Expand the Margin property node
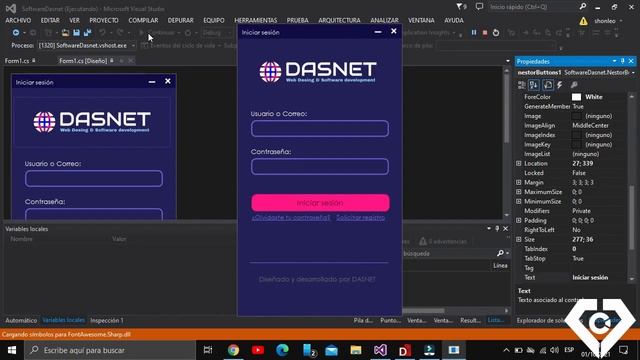The height and width of the screenshot is (360, 640). [519, 182]
